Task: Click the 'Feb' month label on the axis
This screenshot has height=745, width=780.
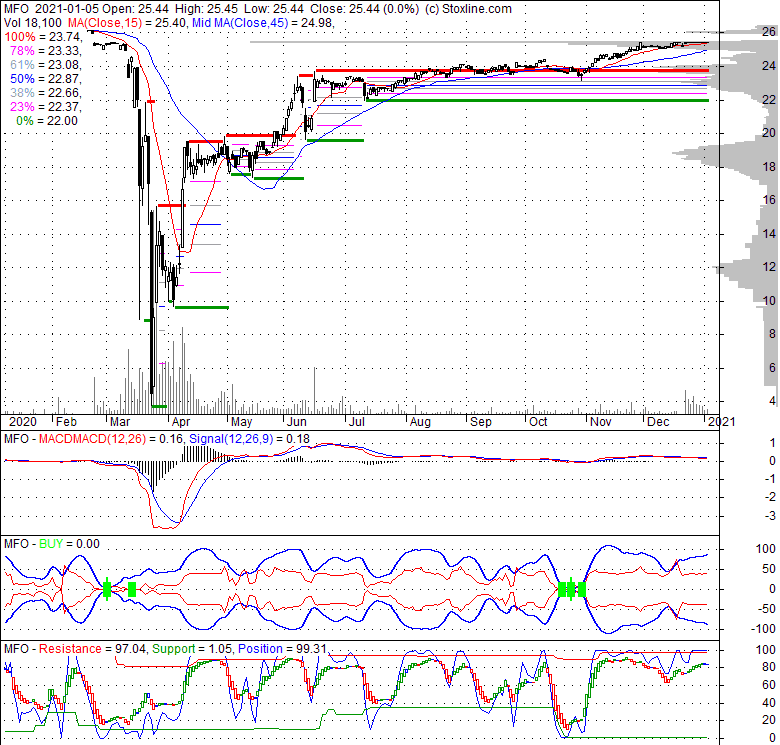Action: tap(66, 422)
